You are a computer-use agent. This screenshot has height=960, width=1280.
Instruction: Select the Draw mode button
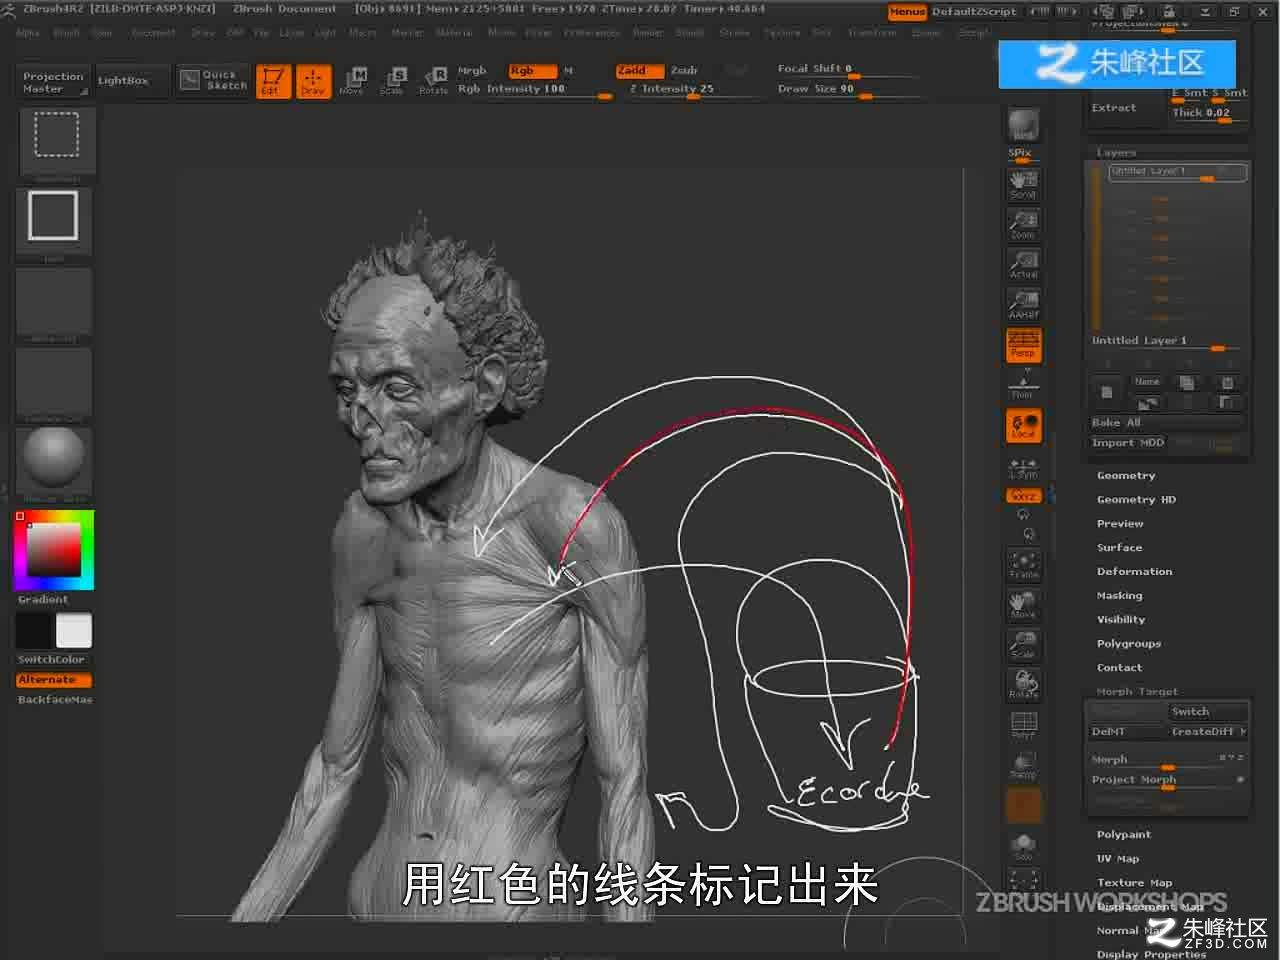tap(313, 81)
